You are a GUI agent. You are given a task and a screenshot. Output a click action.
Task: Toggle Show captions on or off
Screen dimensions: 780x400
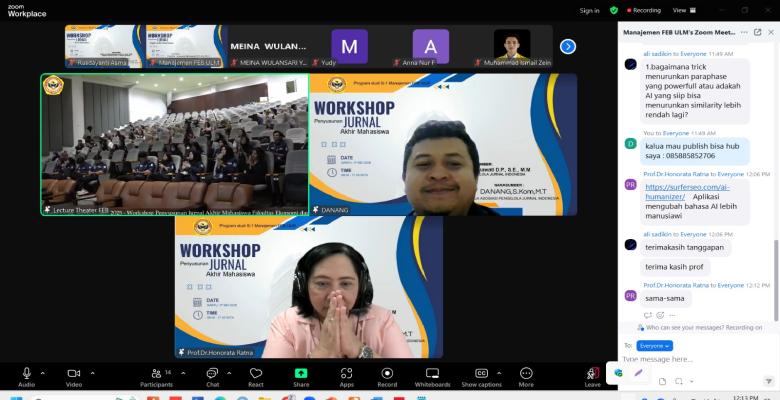481,374
